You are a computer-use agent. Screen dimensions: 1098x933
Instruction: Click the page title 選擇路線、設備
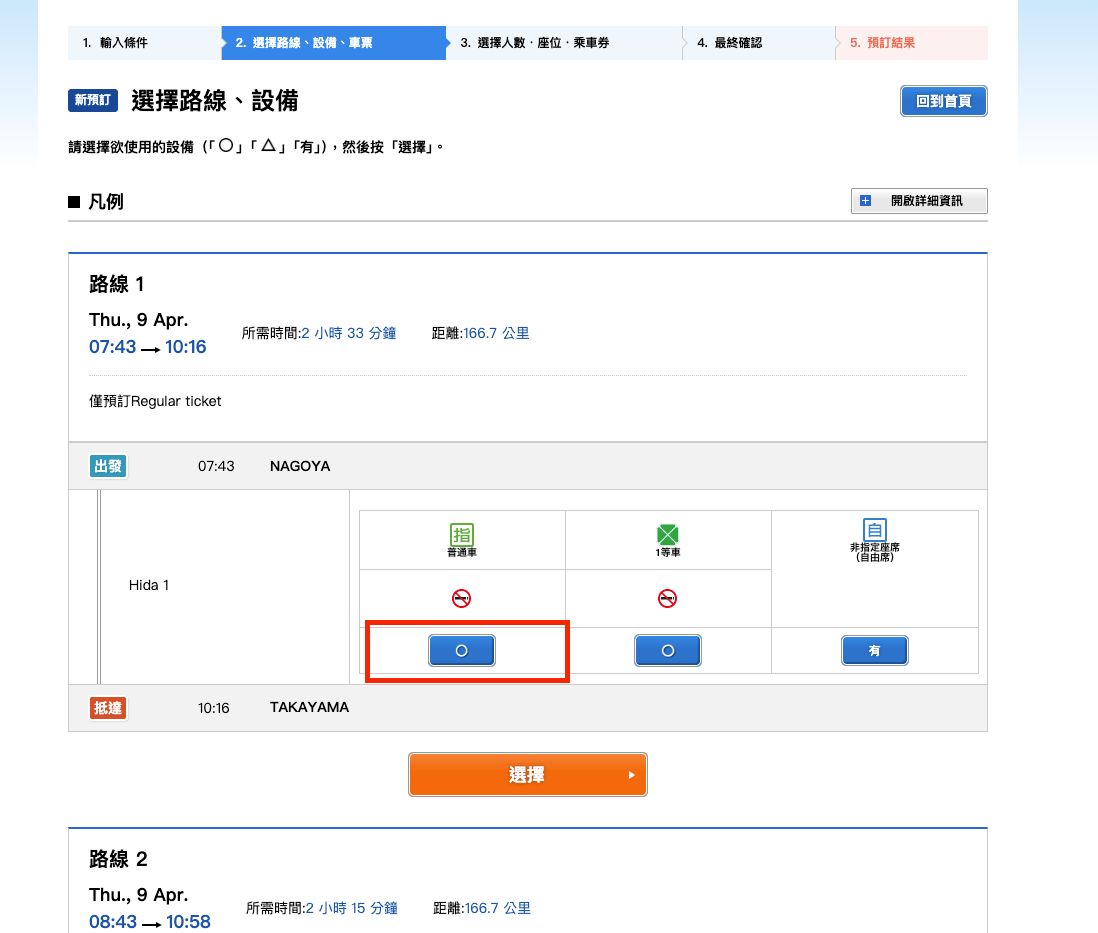pyautogui.click(x=214, y=101)
